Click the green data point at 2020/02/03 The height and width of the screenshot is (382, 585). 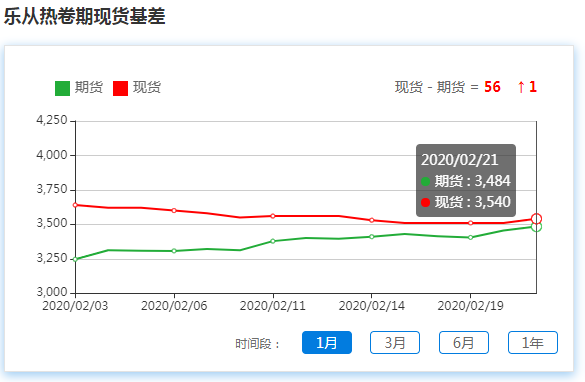coord(75,259)
